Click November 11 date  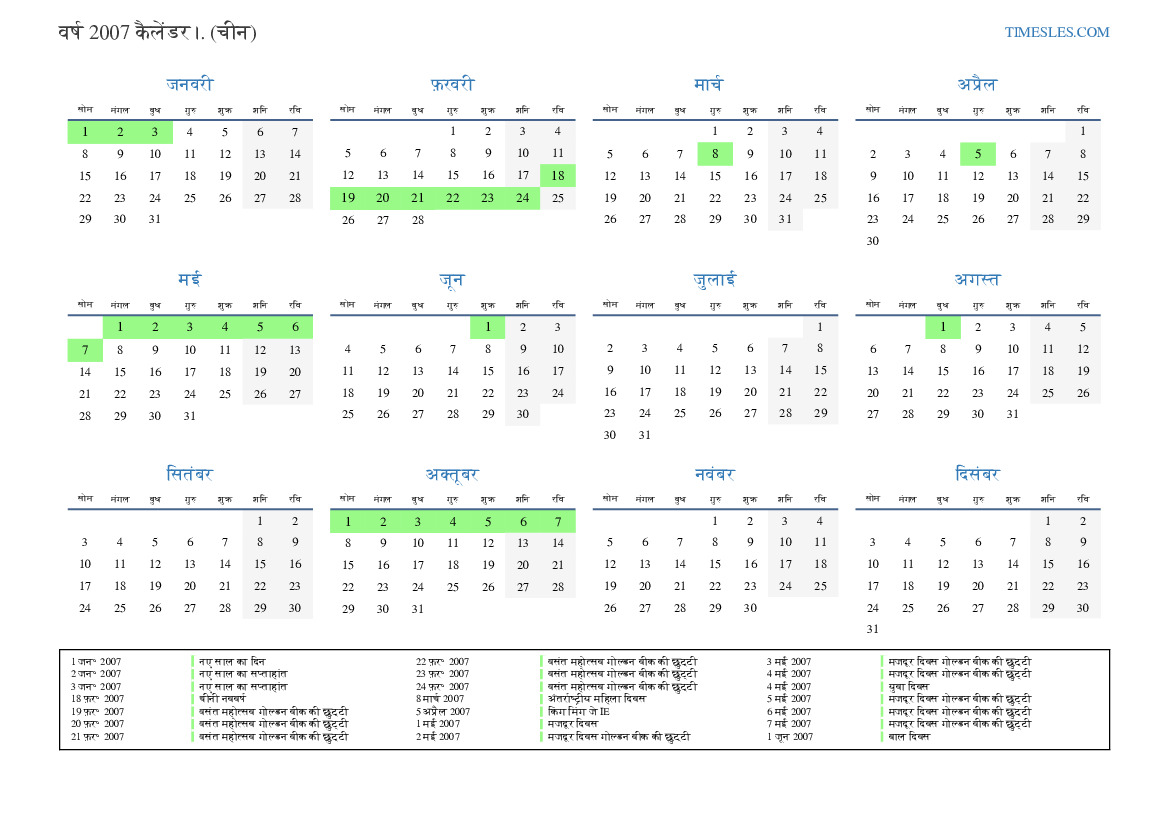pos(820,542)
